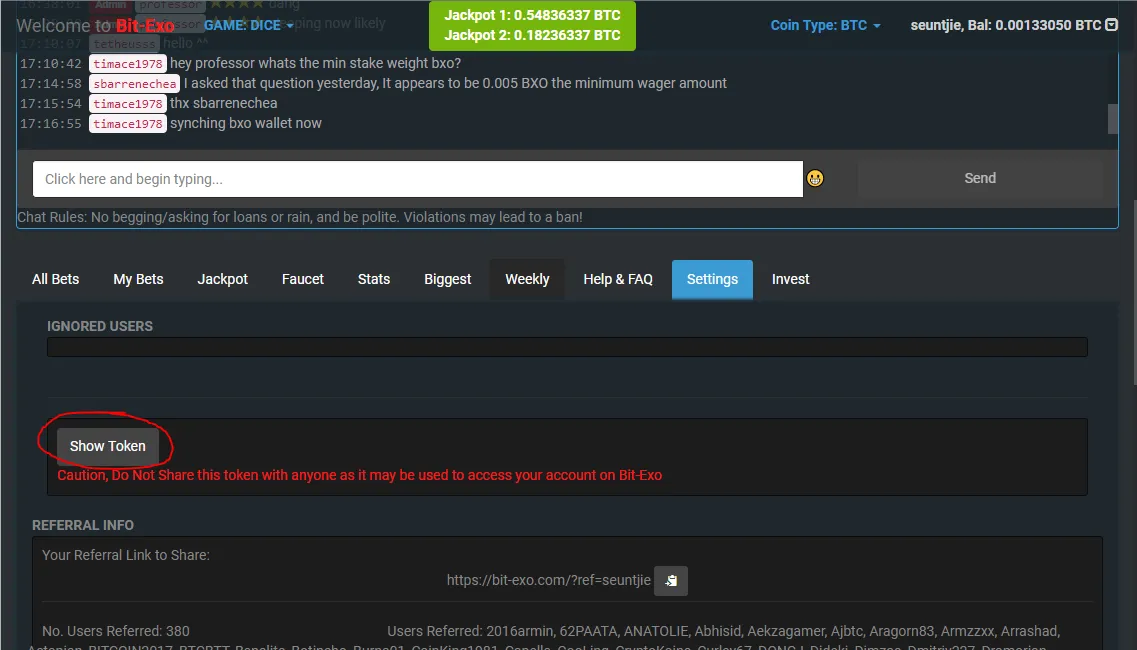This screenshot has height=650, width=1137.
Task: Send the chat message
Action: click(980, 178)
